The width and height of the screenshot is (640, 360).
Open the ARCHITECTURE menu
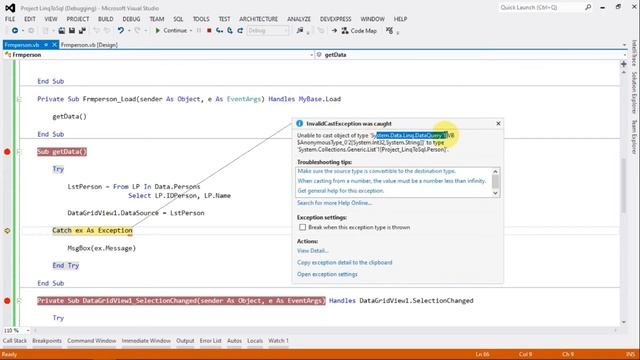[258, 19]
